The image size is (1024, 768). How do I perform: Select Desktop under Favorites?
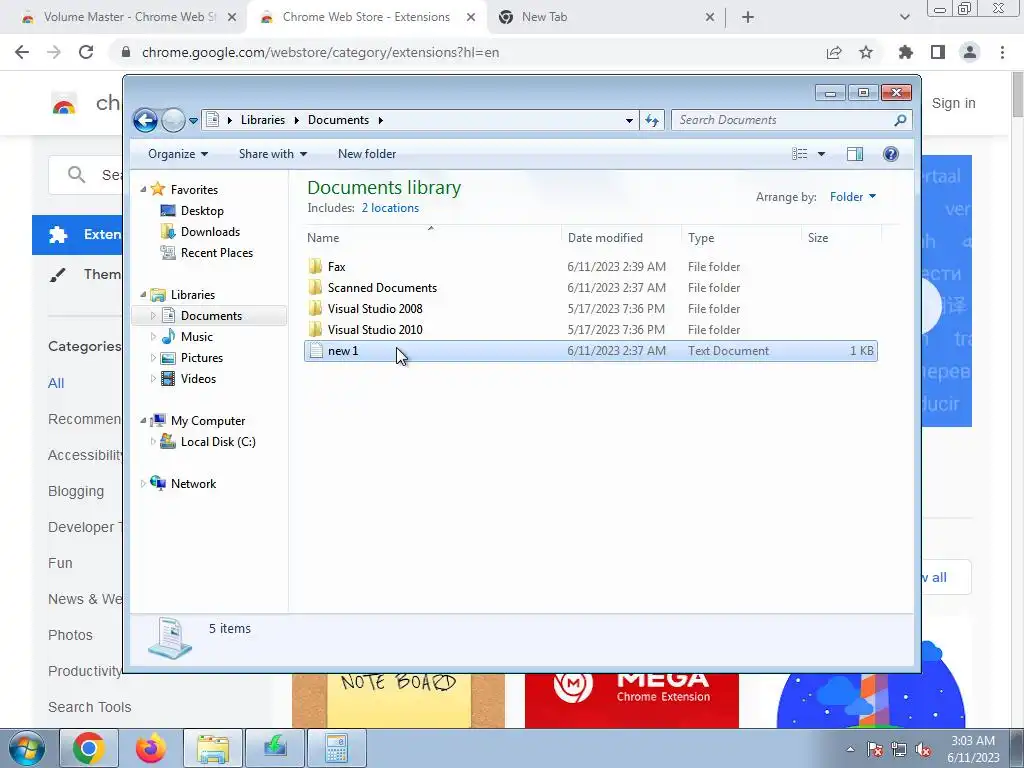[202, 211]
